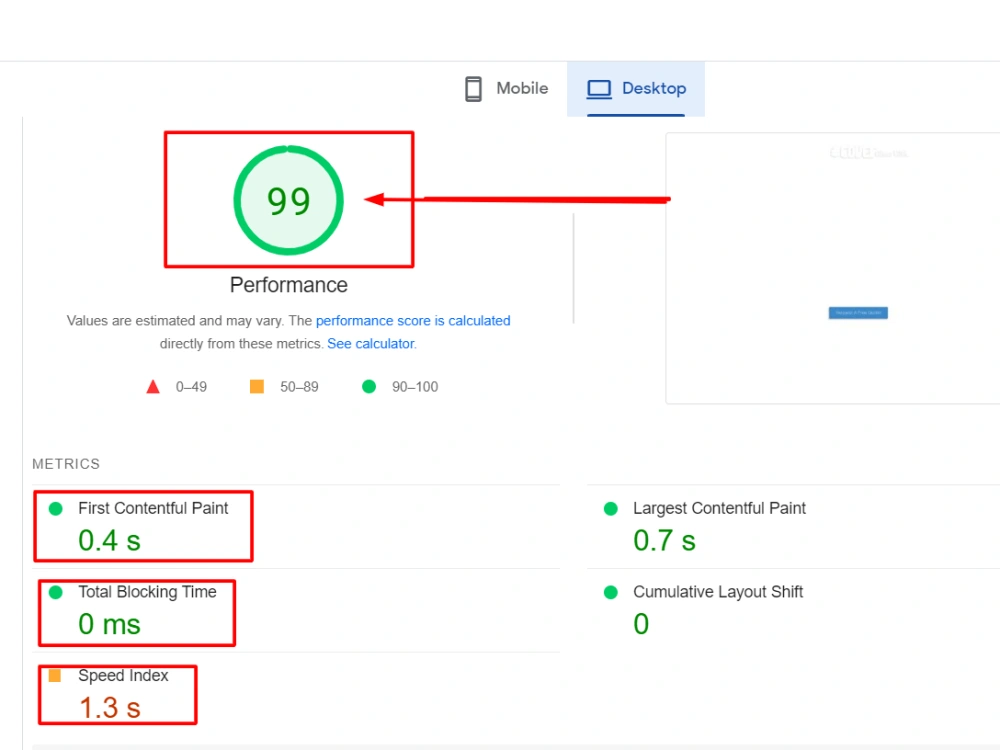Click the mobile phone icon

[473, 89]
